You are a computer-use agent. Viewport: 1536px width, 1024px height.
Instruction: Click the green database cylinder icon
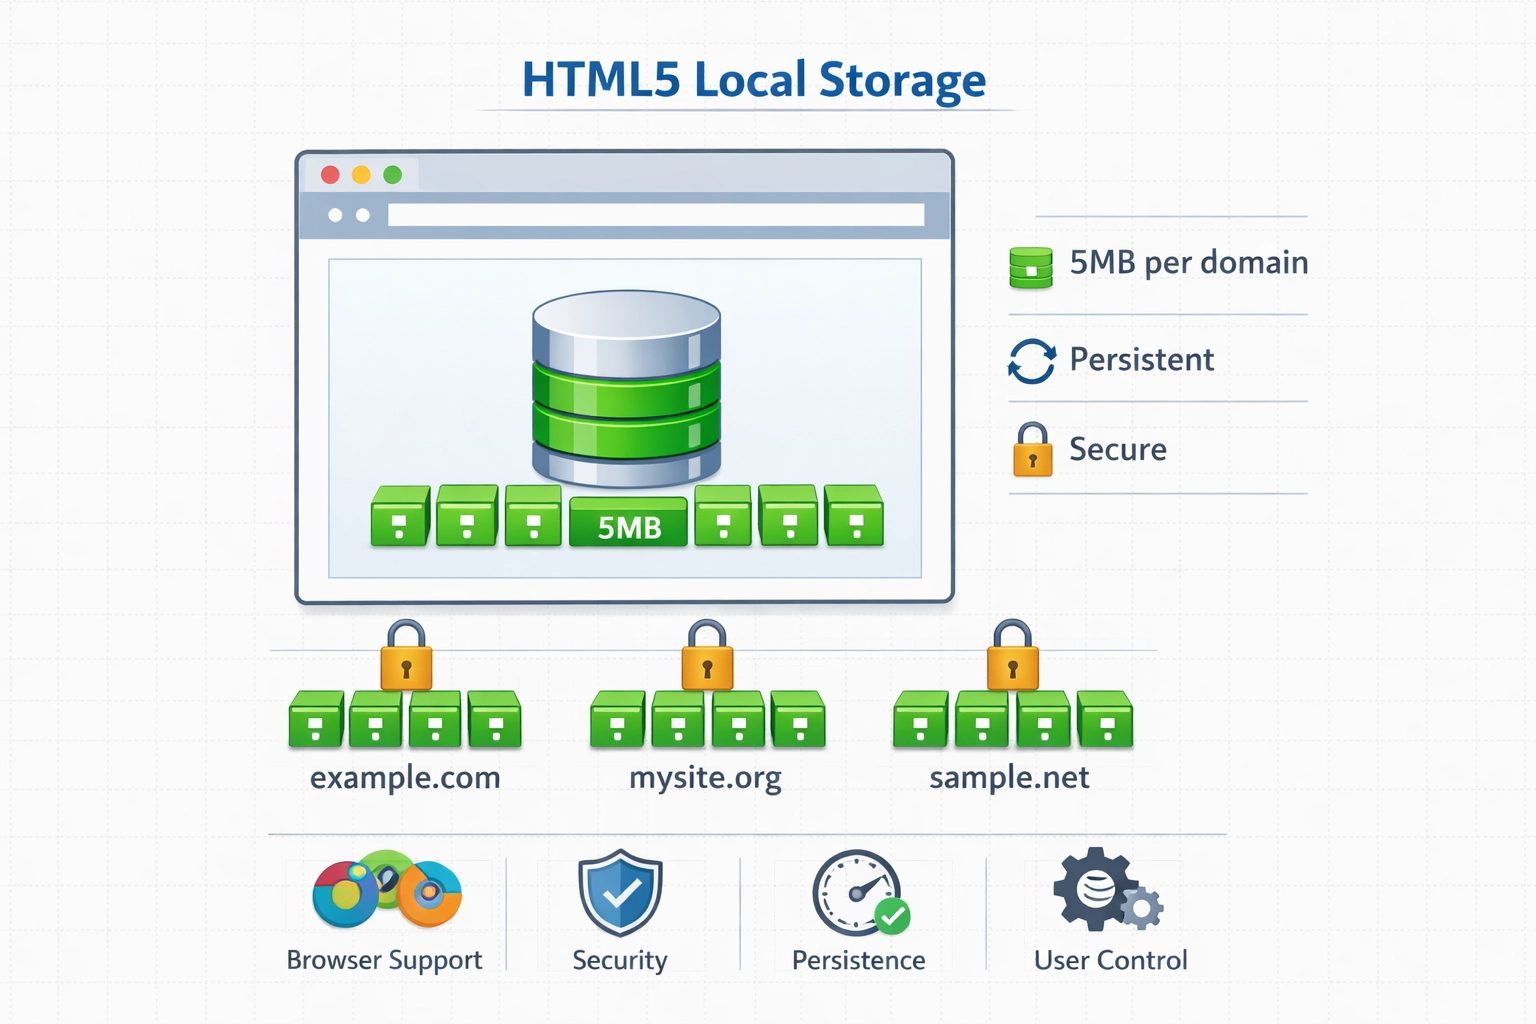pyautogui.click(x=627, y=385)
